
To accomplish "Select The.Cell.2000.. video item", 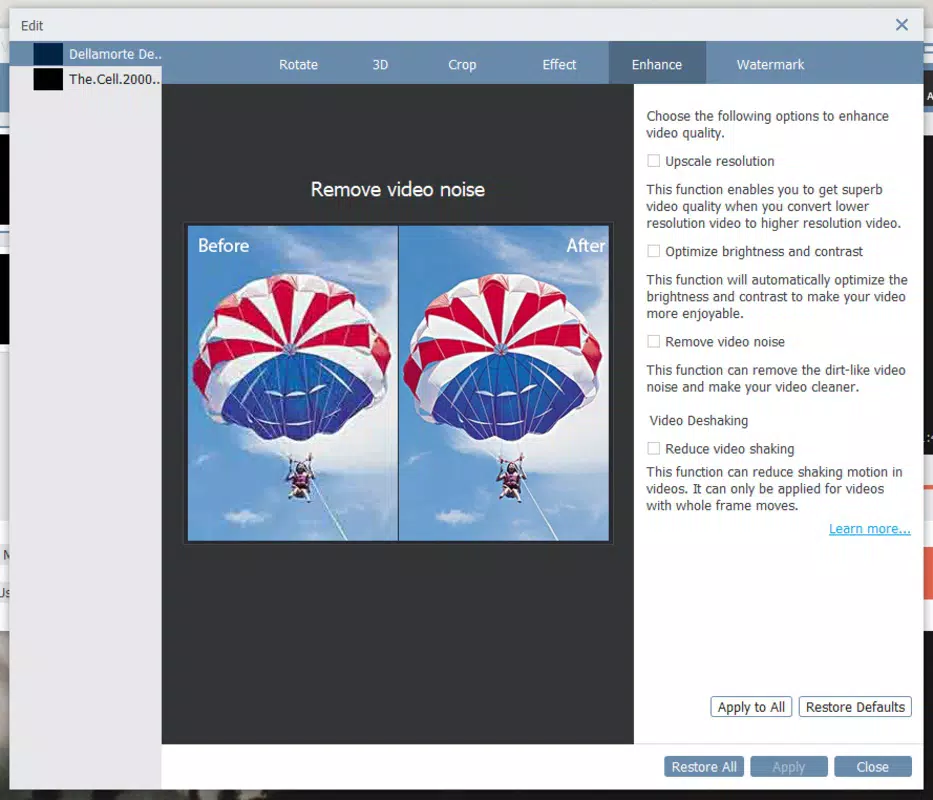I will (x=86, y=79).
